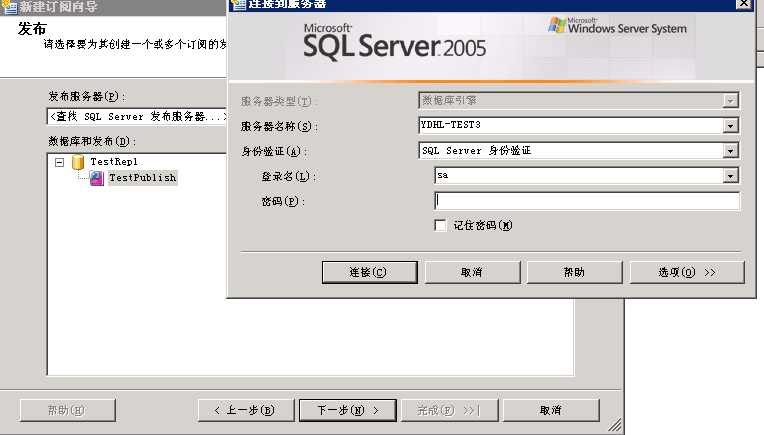The width and height of the screenshot is (764, 435).
Task: Click the TestPublish publication icon
Action: 96,178
